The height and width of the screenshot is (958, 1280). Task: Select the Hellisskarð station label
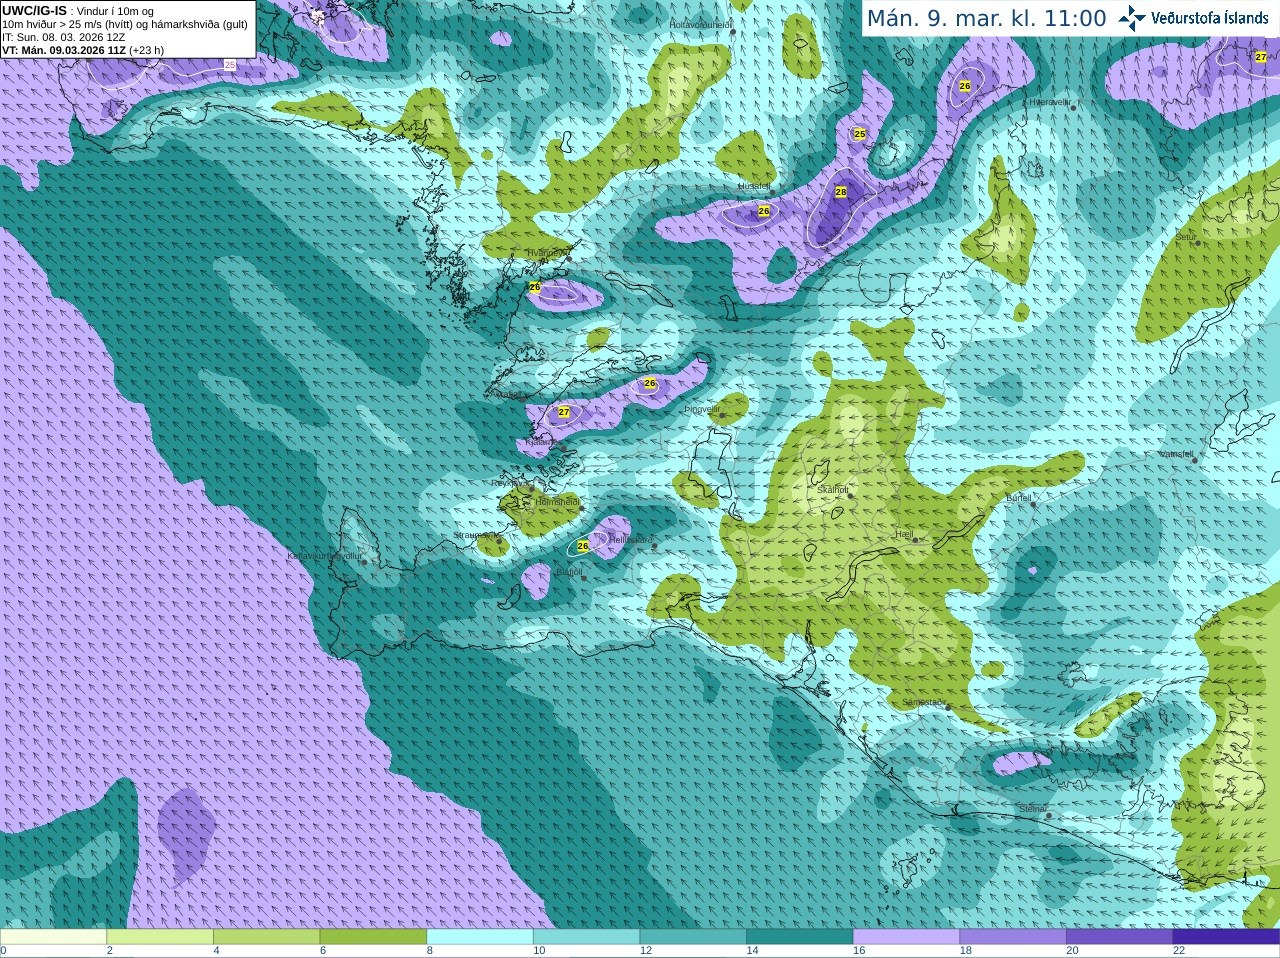[x=631, y=539]
